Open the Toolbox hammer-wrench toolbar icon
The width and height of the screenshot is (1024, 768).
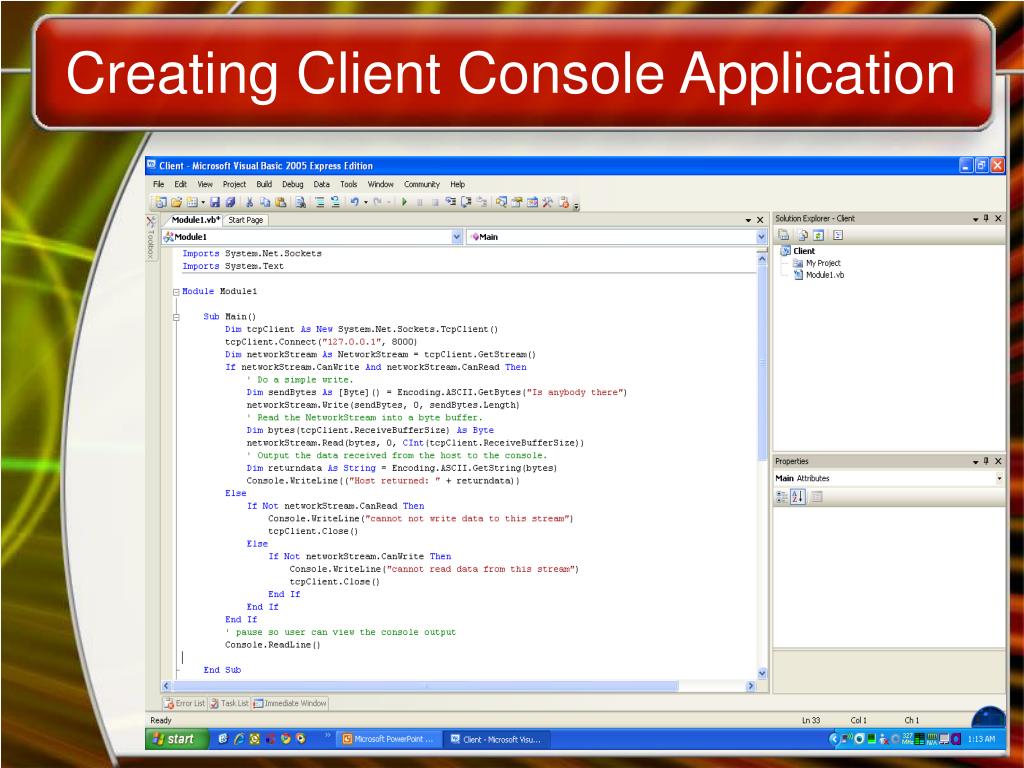click(547, 202)
